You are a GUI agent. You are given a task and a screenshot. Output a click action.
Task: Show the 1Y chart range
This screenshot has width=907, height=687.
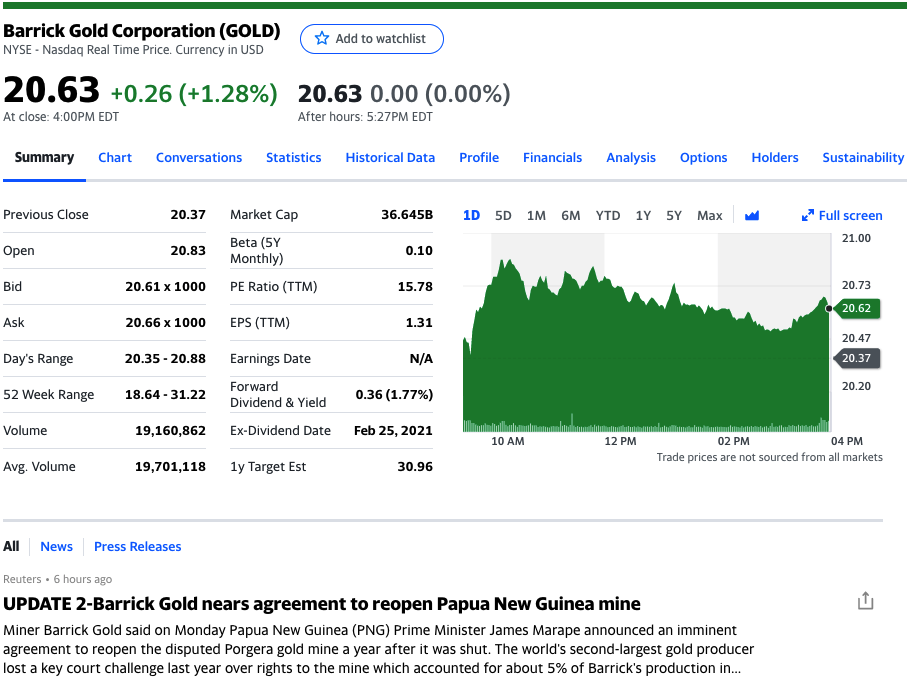tap(643, 215)
